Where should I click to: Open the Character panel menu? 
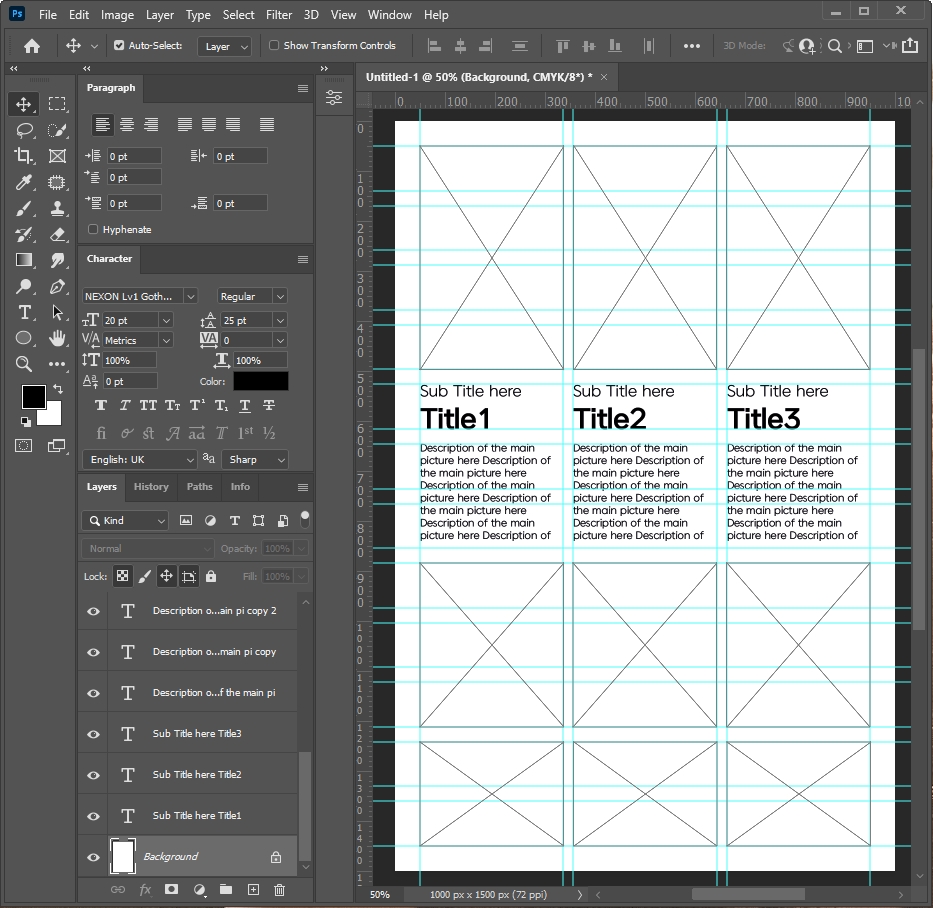point(303,259)
